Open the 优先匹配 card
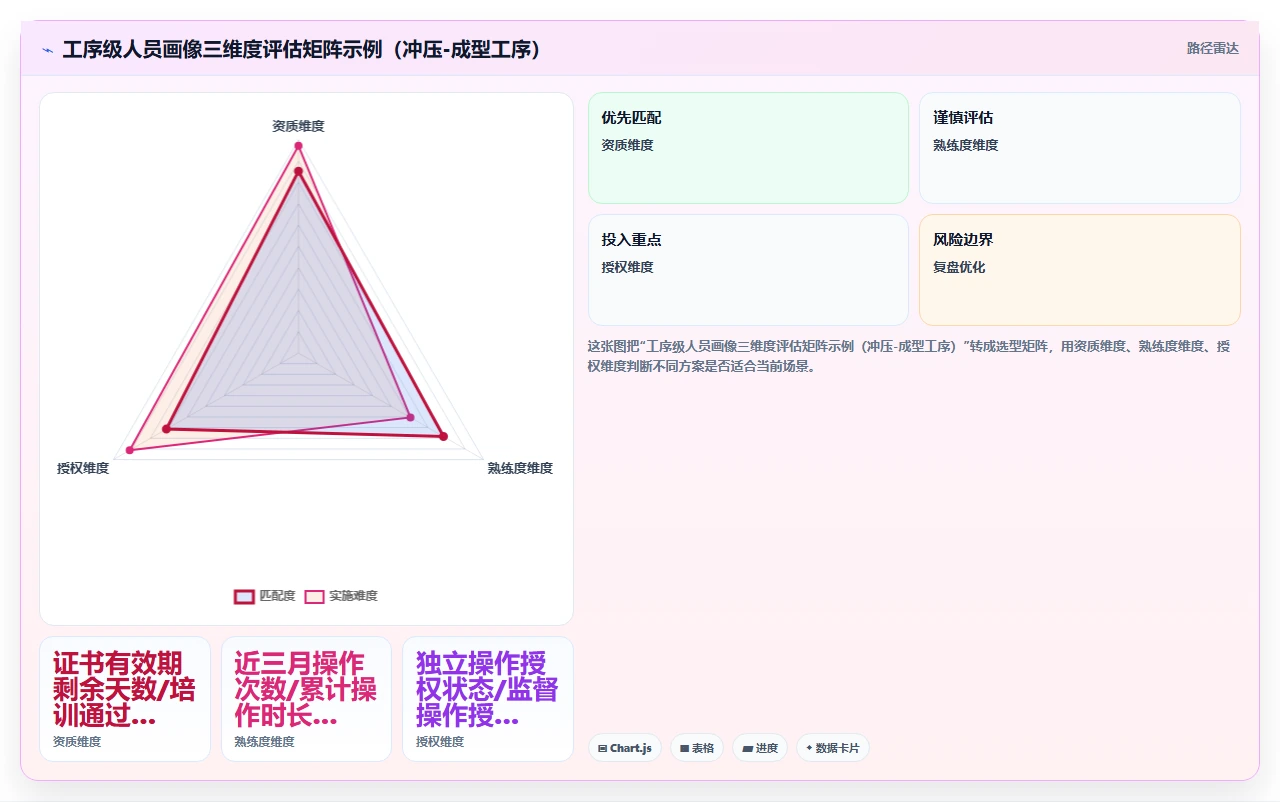The image size is (1280, 802). click(x=748, y=148)
